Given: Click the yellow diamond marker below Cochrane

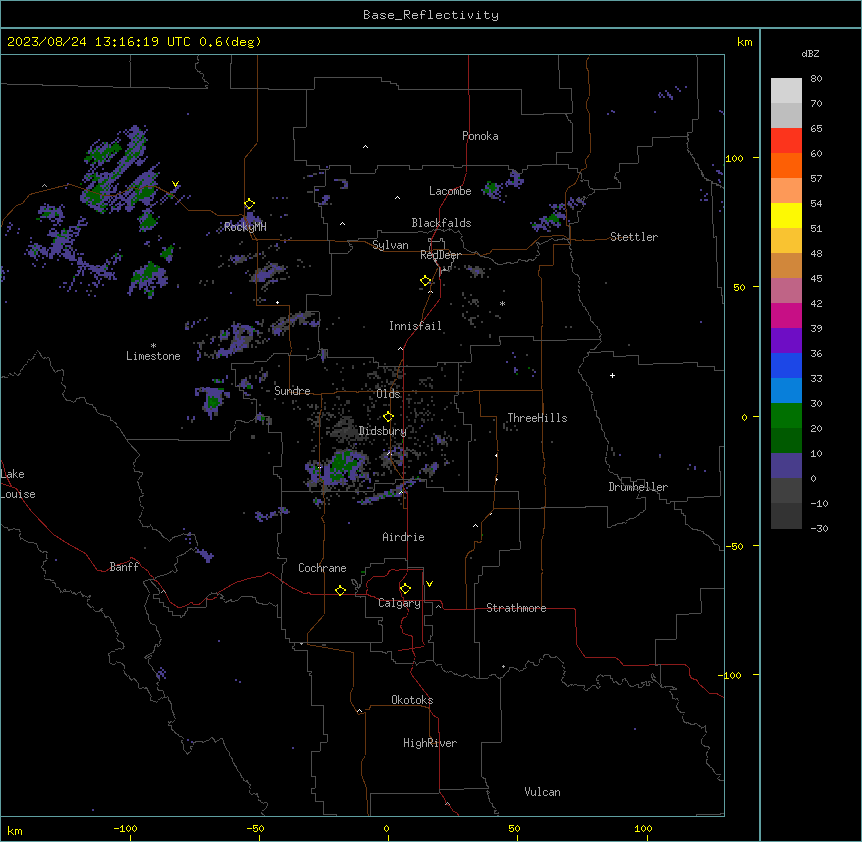Looking at the screenshot, I should (340, 590).
